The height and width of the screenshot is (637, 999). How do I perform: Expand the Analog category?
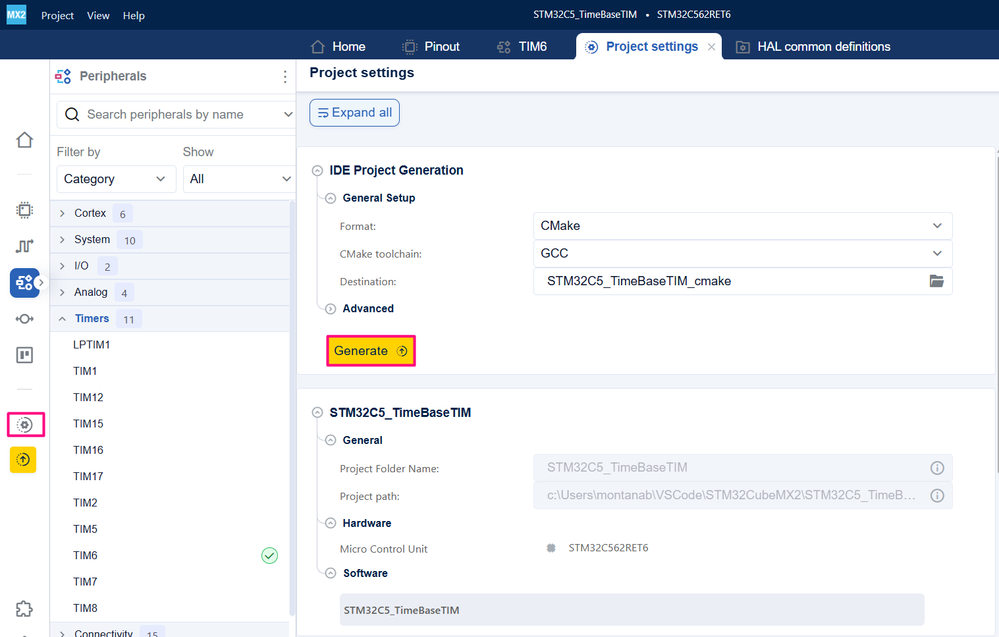point(62,292)
